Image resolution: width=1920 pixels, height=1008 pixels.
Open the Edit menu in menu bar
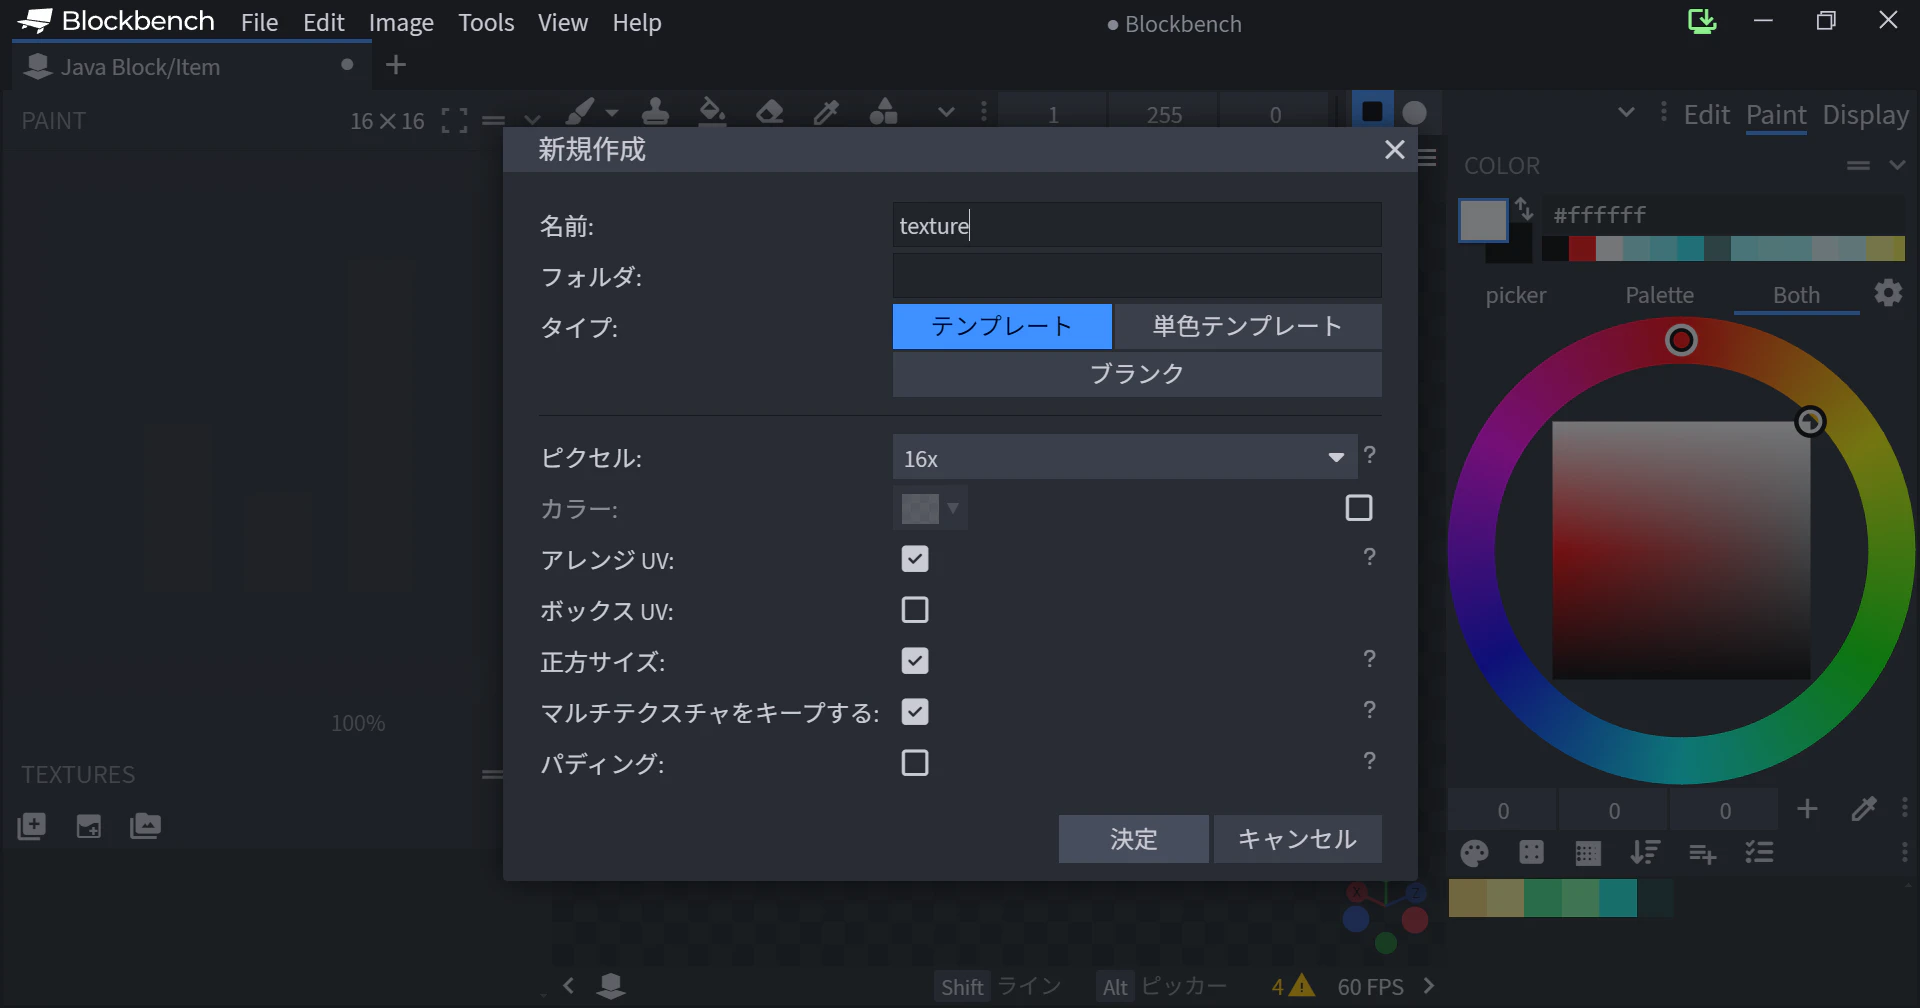pos(324,22)
